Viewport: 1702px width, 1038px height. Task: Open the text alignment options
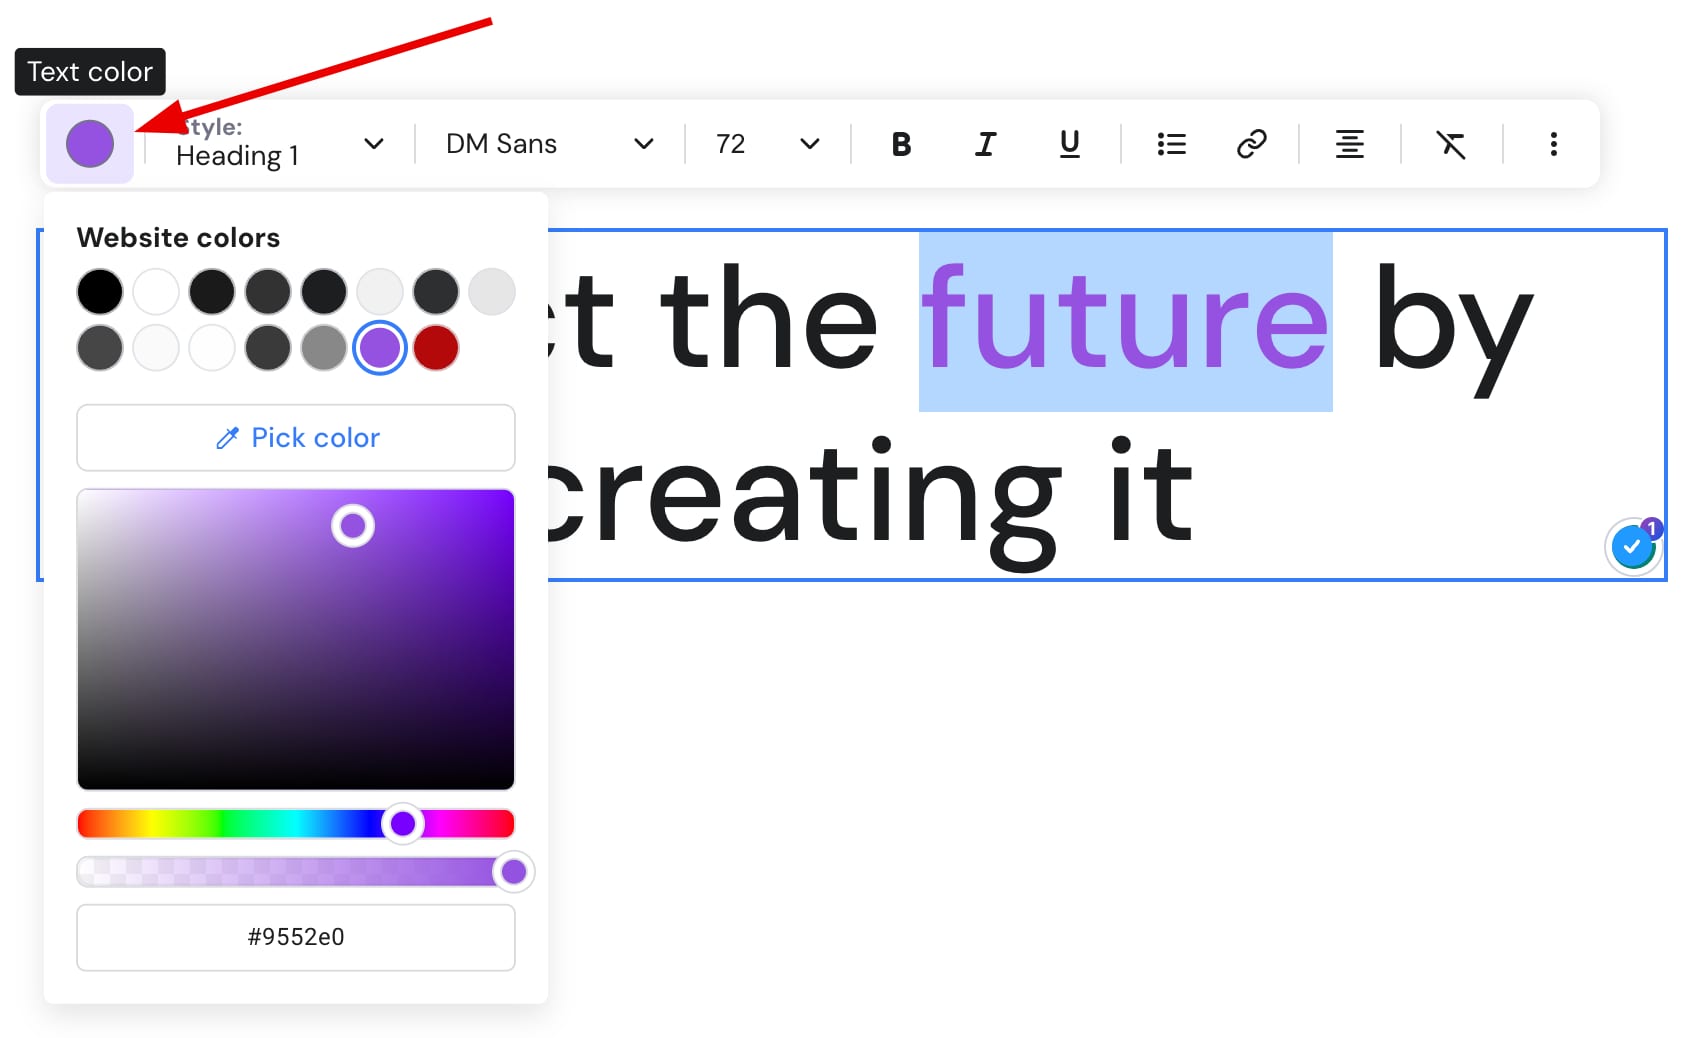1350,143
